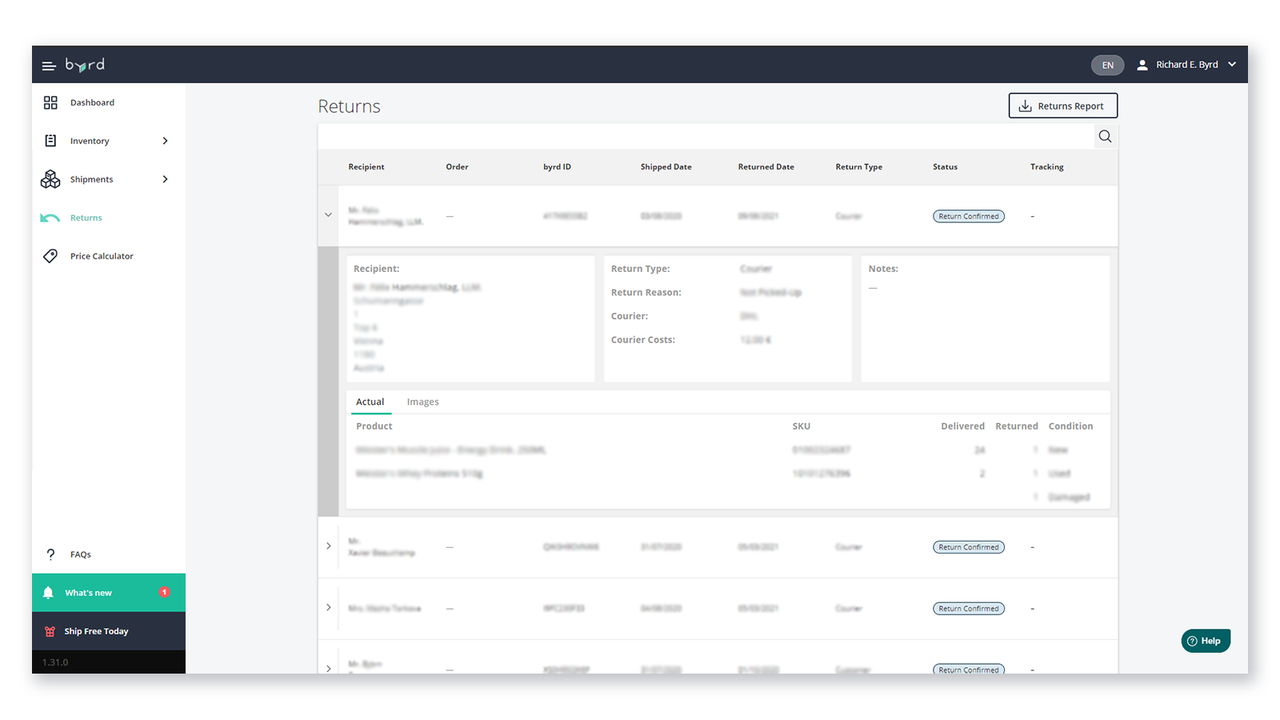Switch to the Images tab
1280x720 pixels.
tap(422, 401)
